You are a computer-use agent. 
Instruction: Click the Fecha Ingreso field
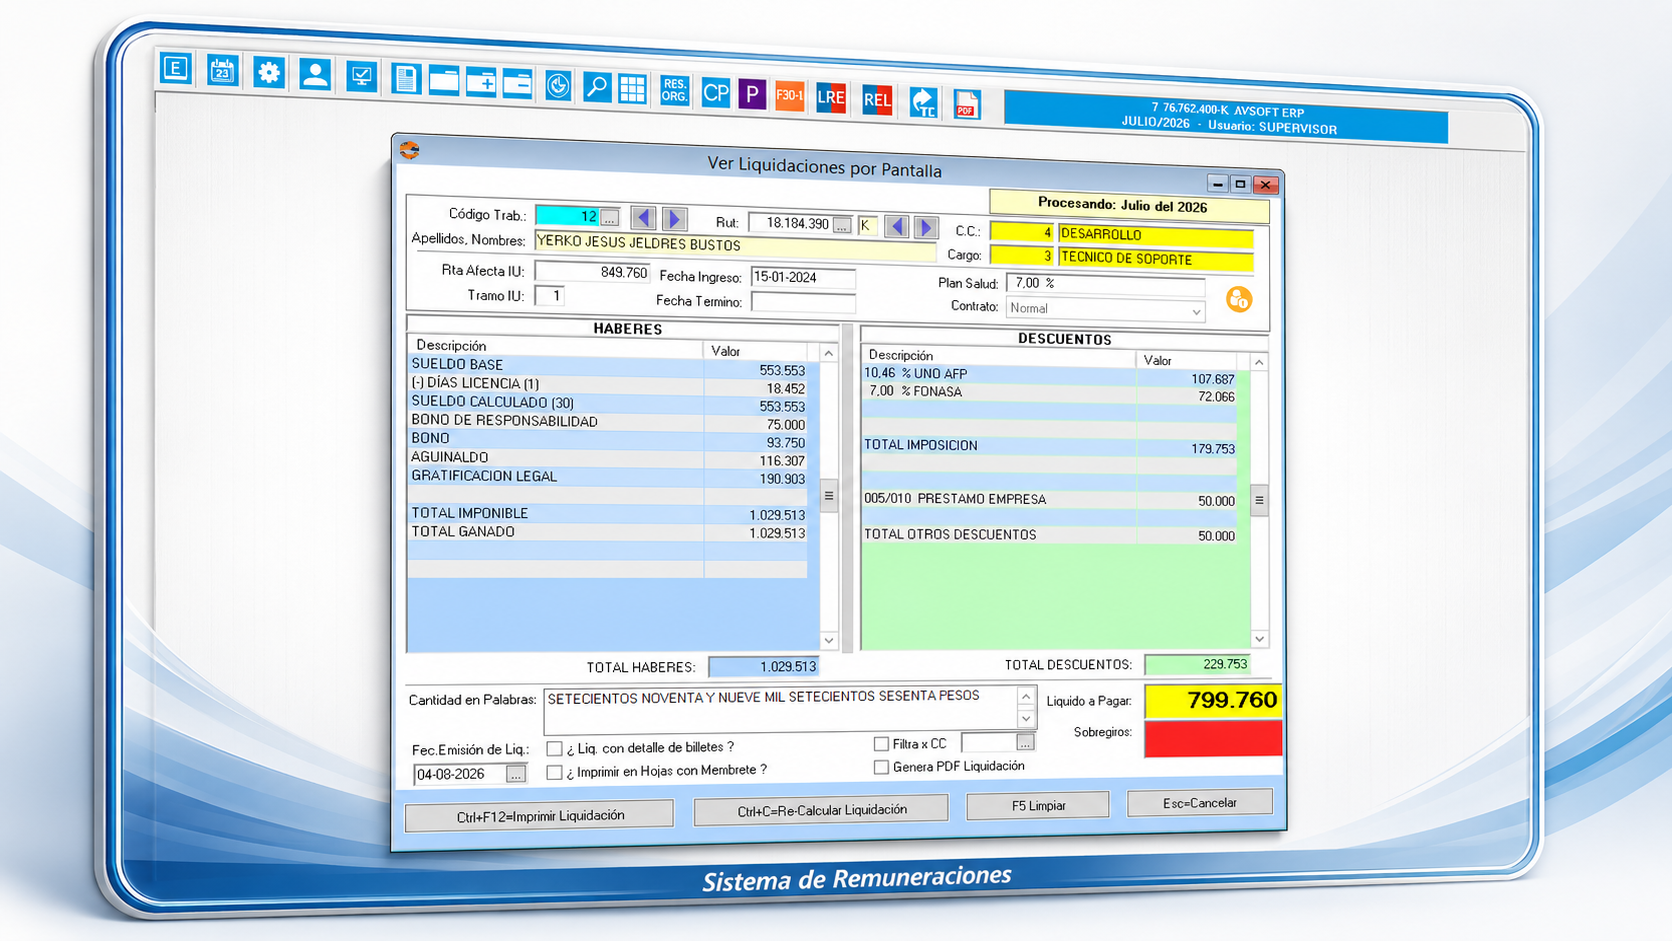click(x=803, y=278)
